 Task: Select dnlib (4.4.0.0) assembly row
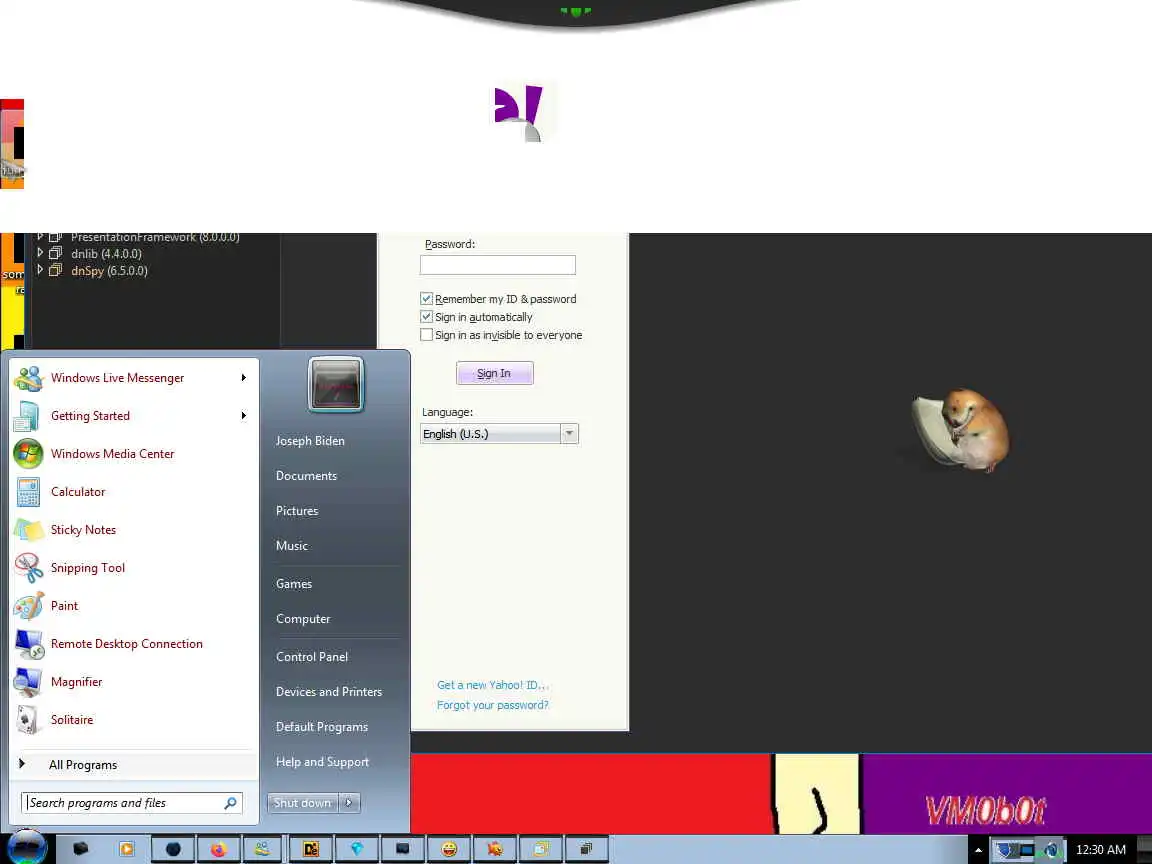[x=106, y=253]
